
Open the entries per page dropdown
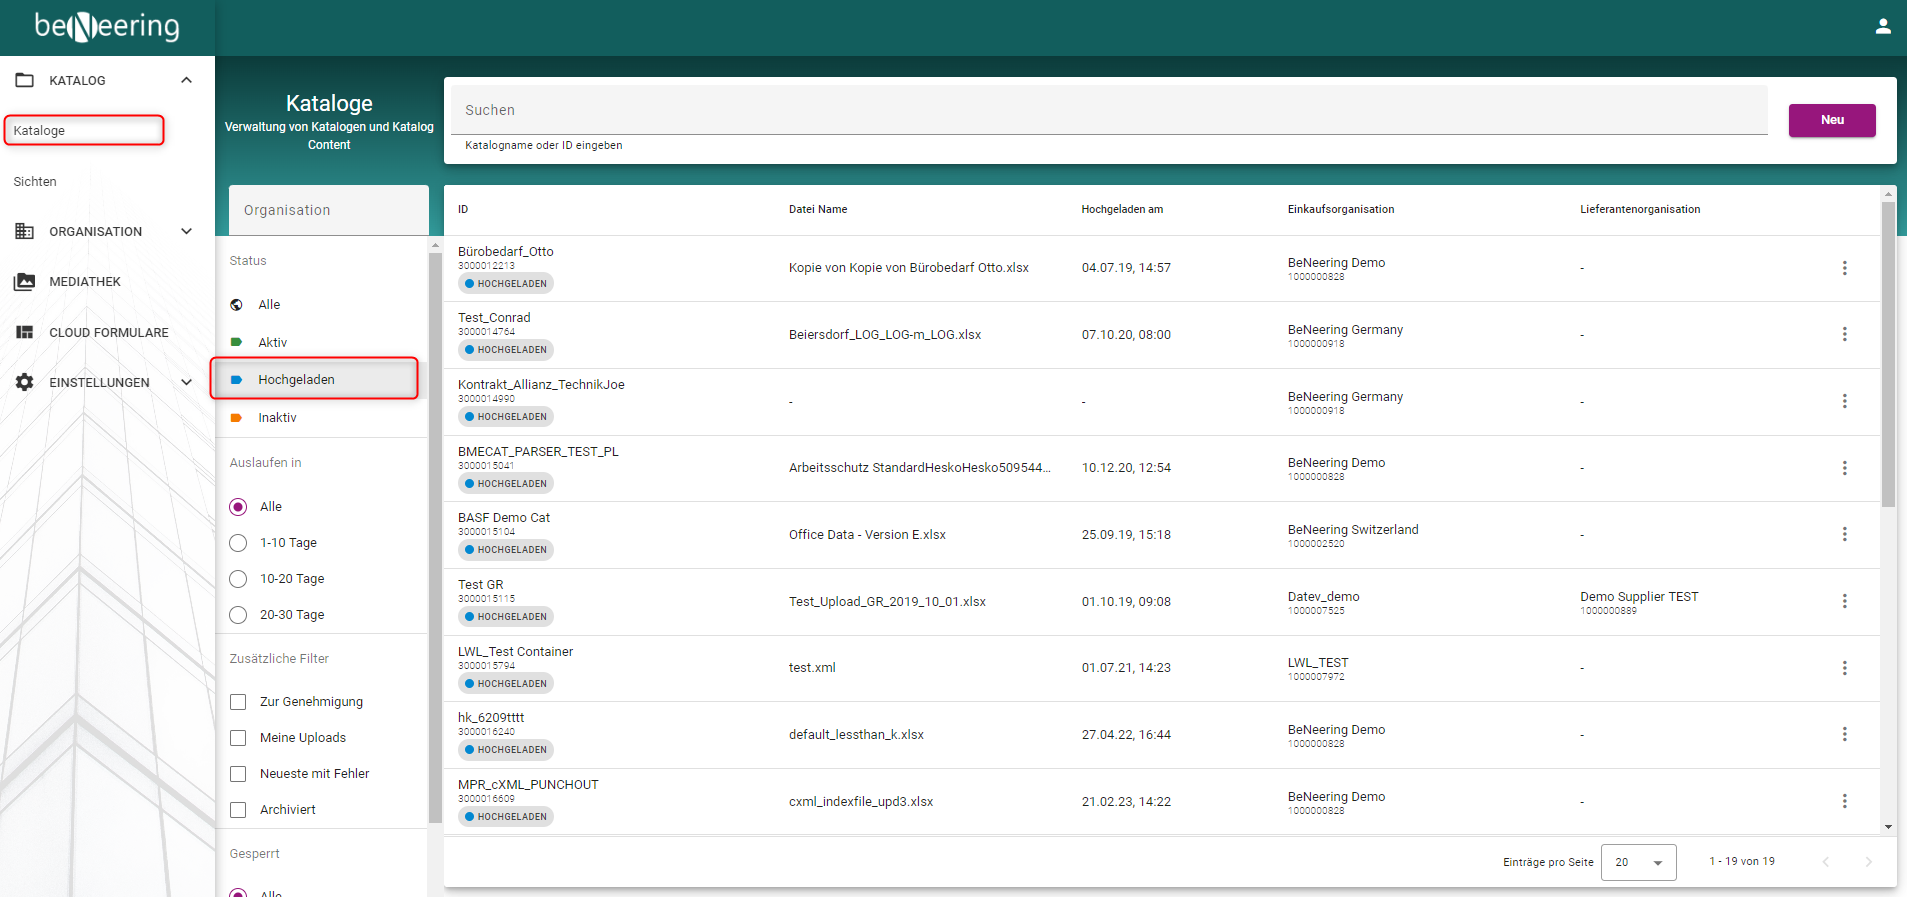[1638, 862]
